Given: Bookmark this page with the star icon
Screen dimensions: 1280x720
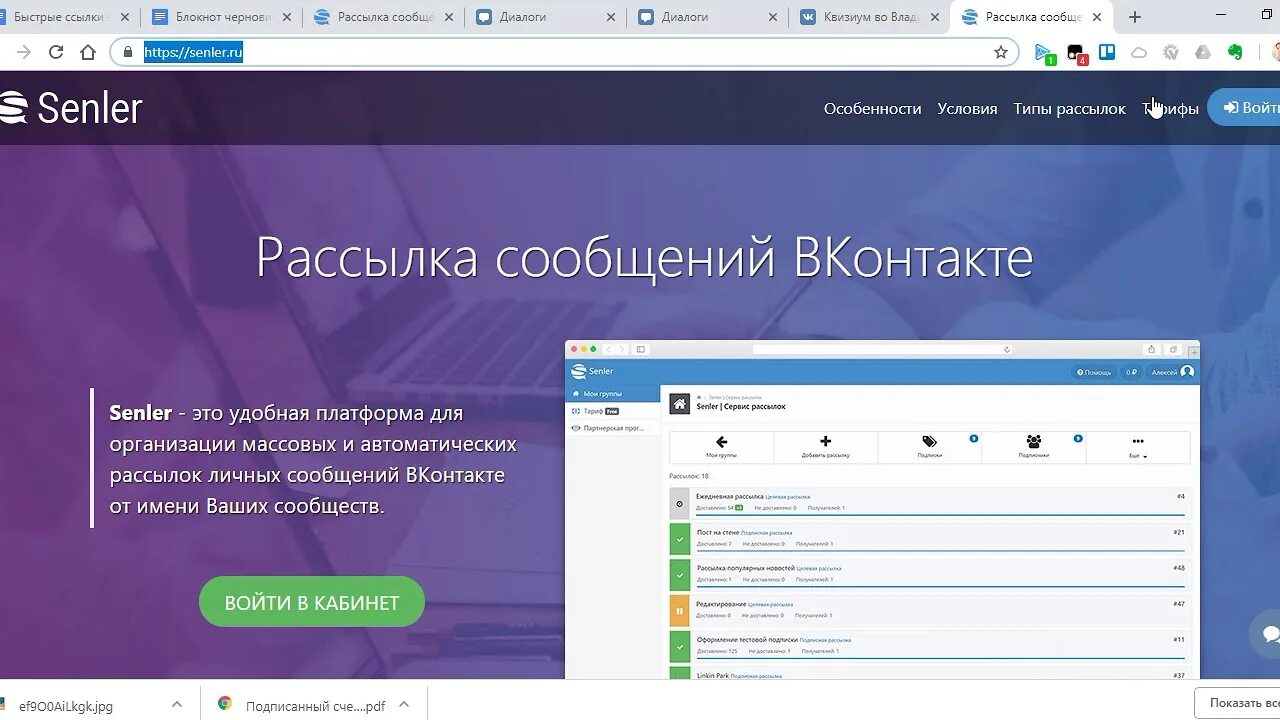Looking at the screenshot, I should pos(1001,52).
